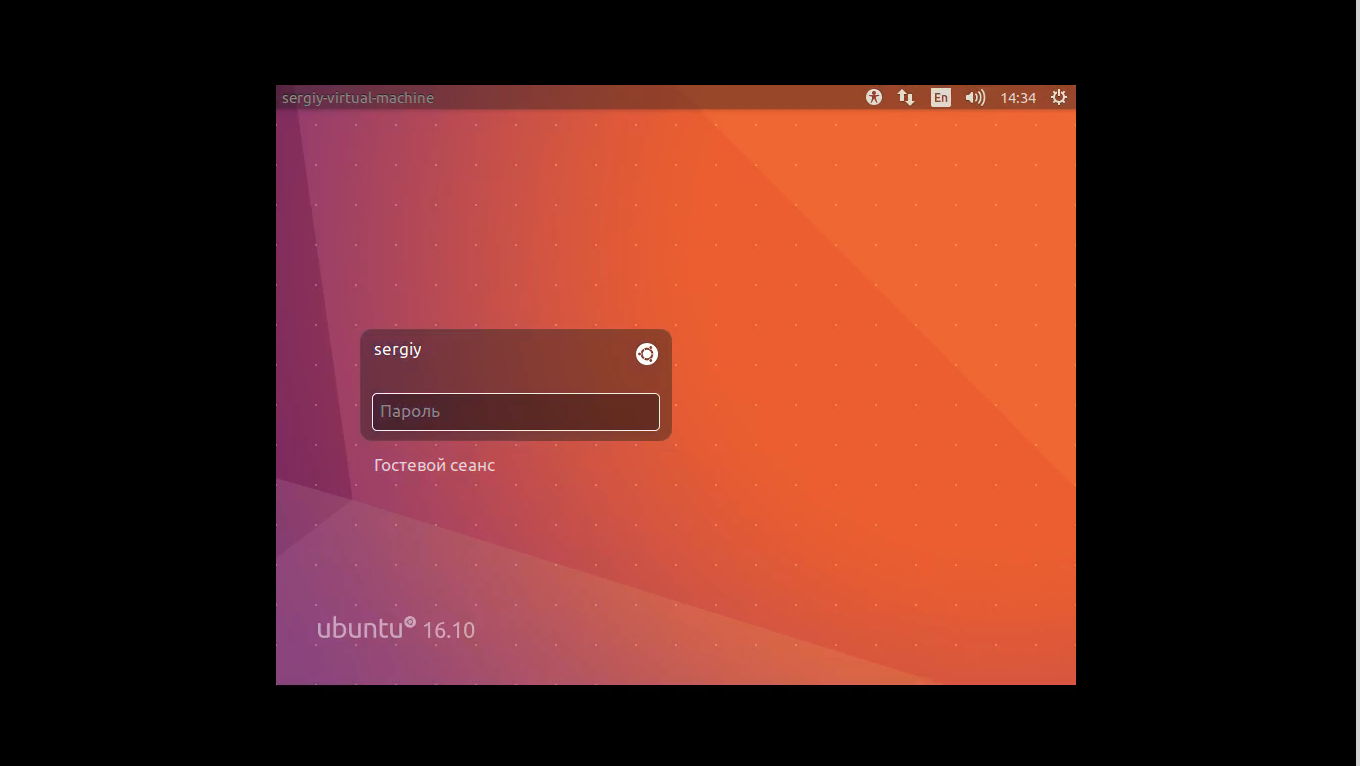Open the 14:34 clock indicator
Image resolution: width=1360 pixels, height=766 pixels.
[1018, 98]
